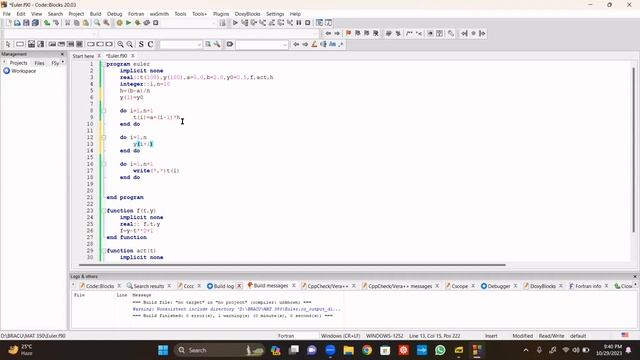Close the Management panel
Screen dimensions: 640x360
(x=62, y=54)
